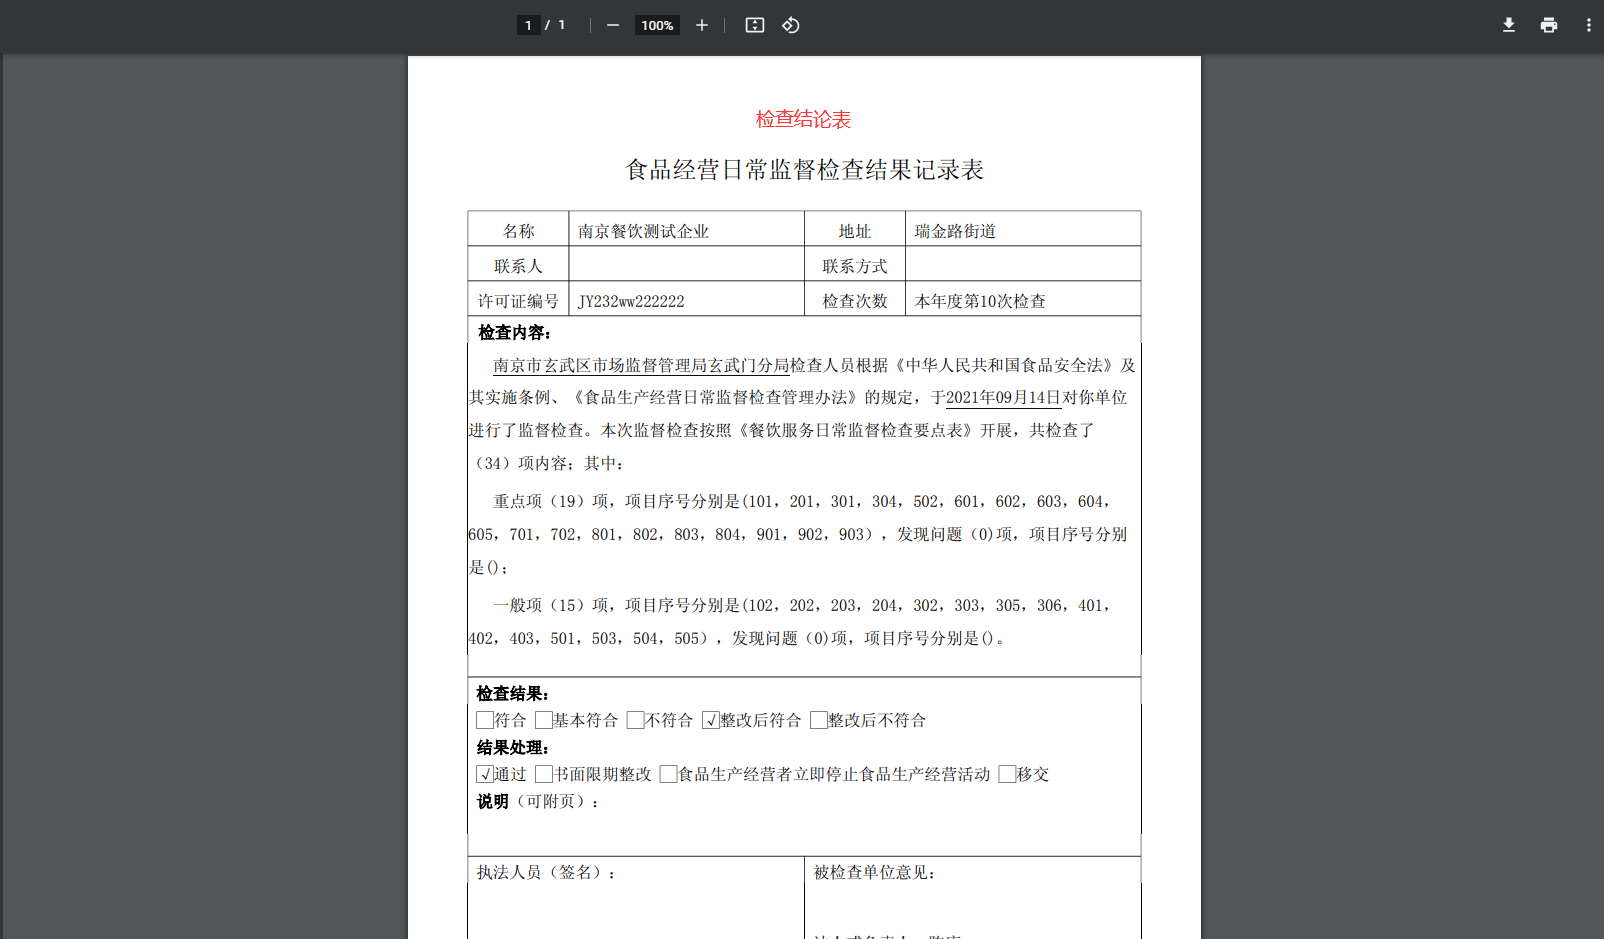This screenshot has width=1604, height=939.
Task: Rotate the document counterclockwise
Action: [791, 25]
